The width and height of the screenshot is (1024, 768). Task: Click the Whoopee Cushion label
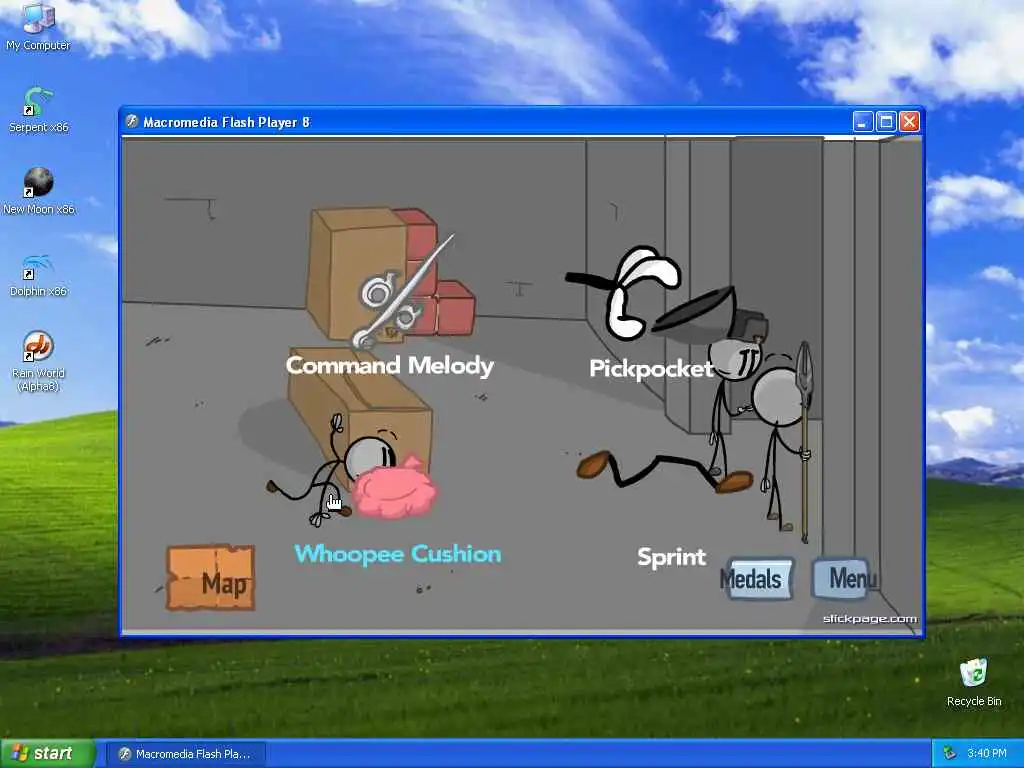pyautogui.click(x=398, y=554)
